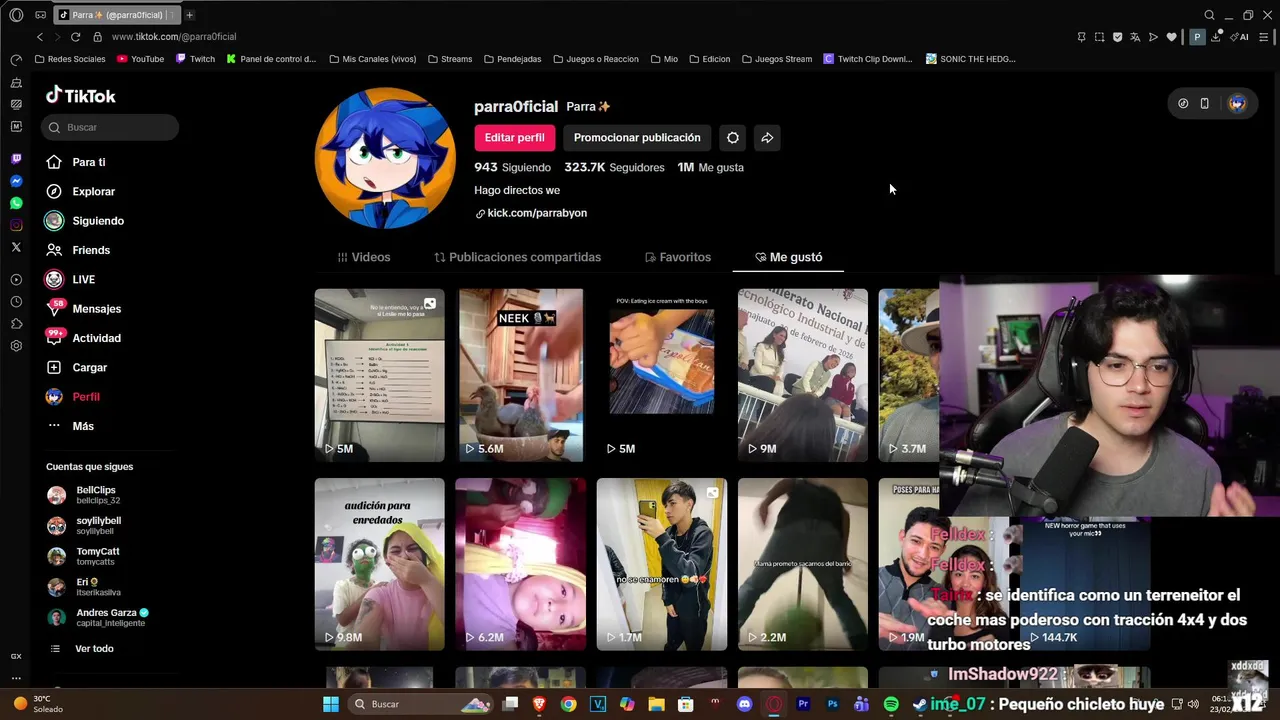Open Easy Setup menu lines icon
Viewport: 1280px width, 720px height.
coord(1264,37)
